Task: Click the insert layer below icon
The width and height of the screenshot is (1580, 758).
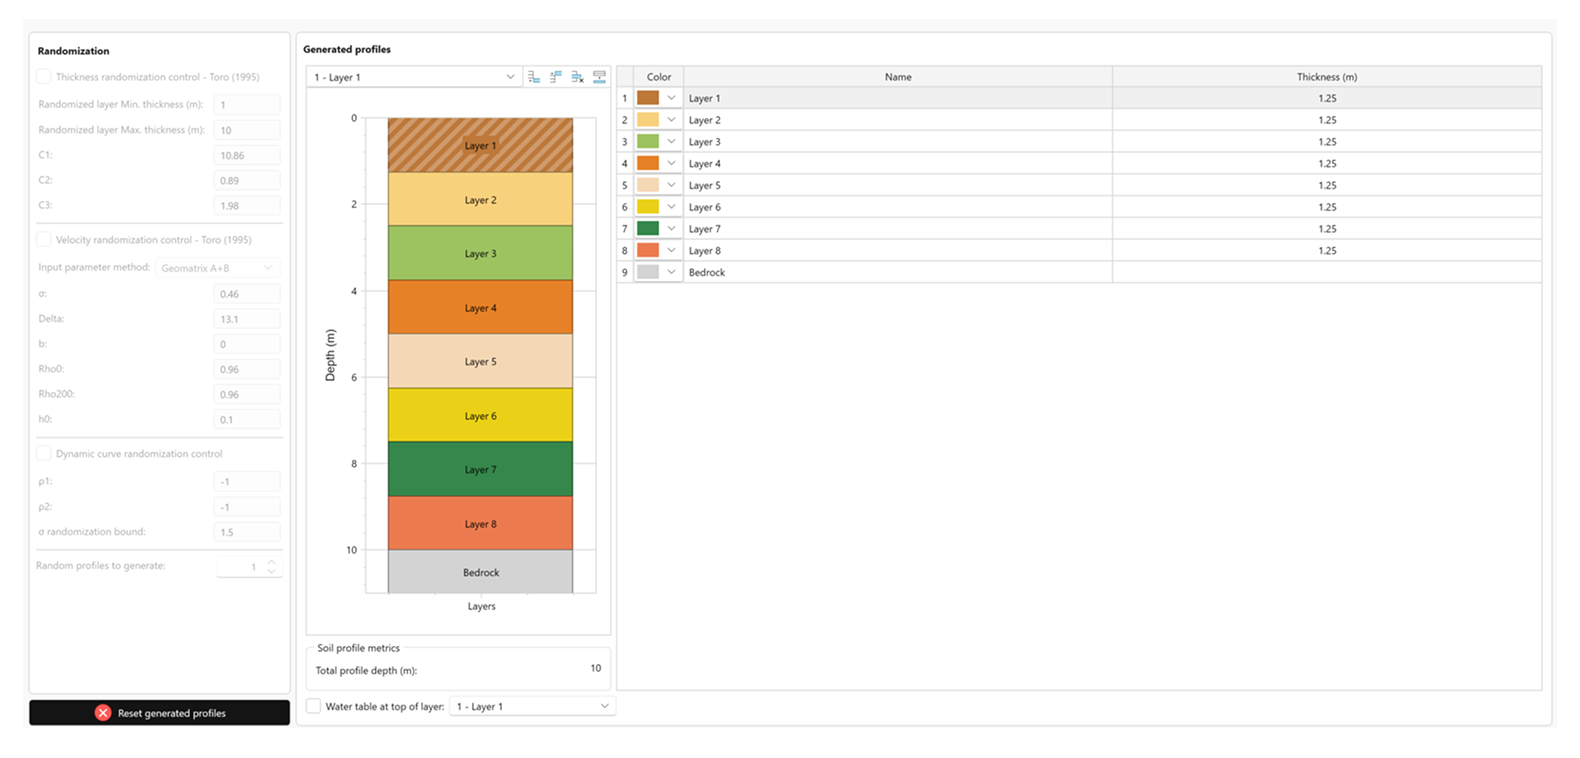Action: 534,77
